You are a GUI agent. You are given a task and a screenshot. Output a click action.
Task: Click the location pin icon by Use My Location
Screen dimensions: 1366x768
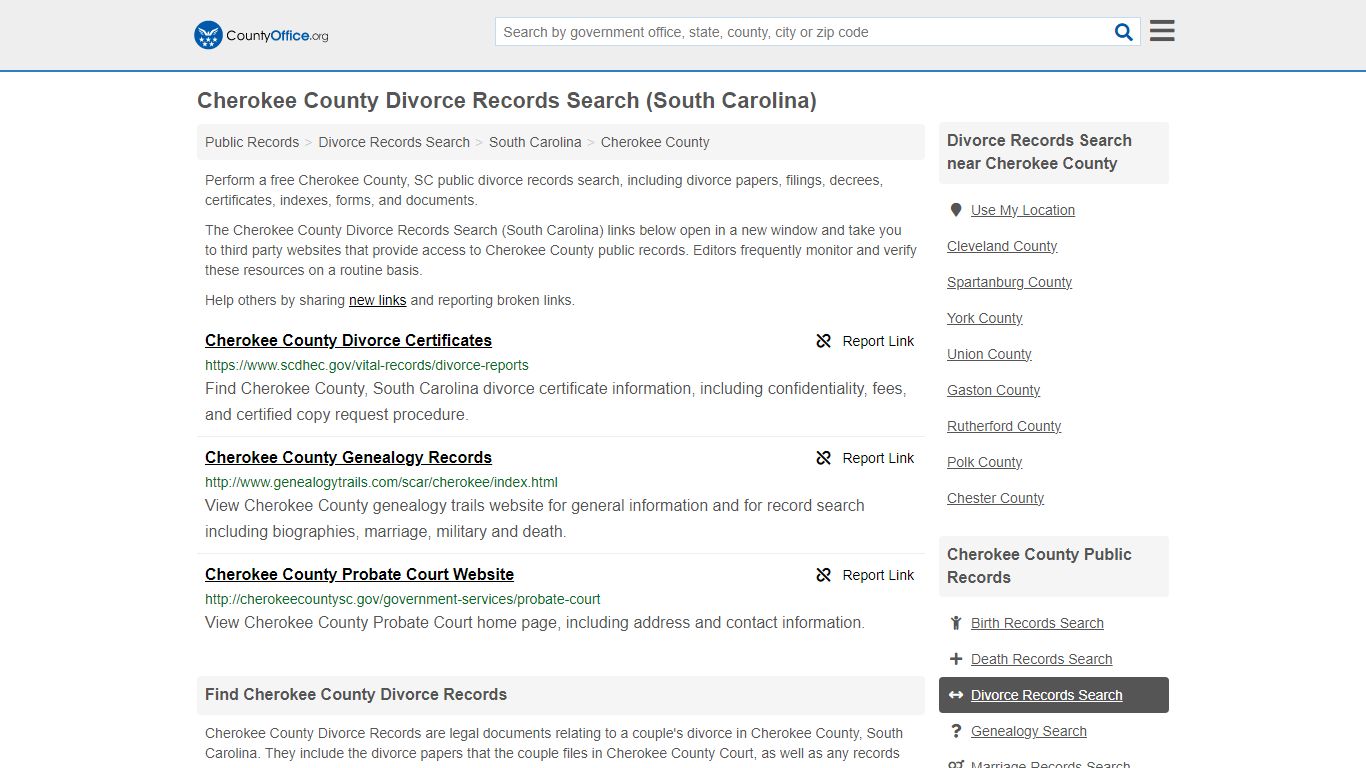[x=956, y=210]
